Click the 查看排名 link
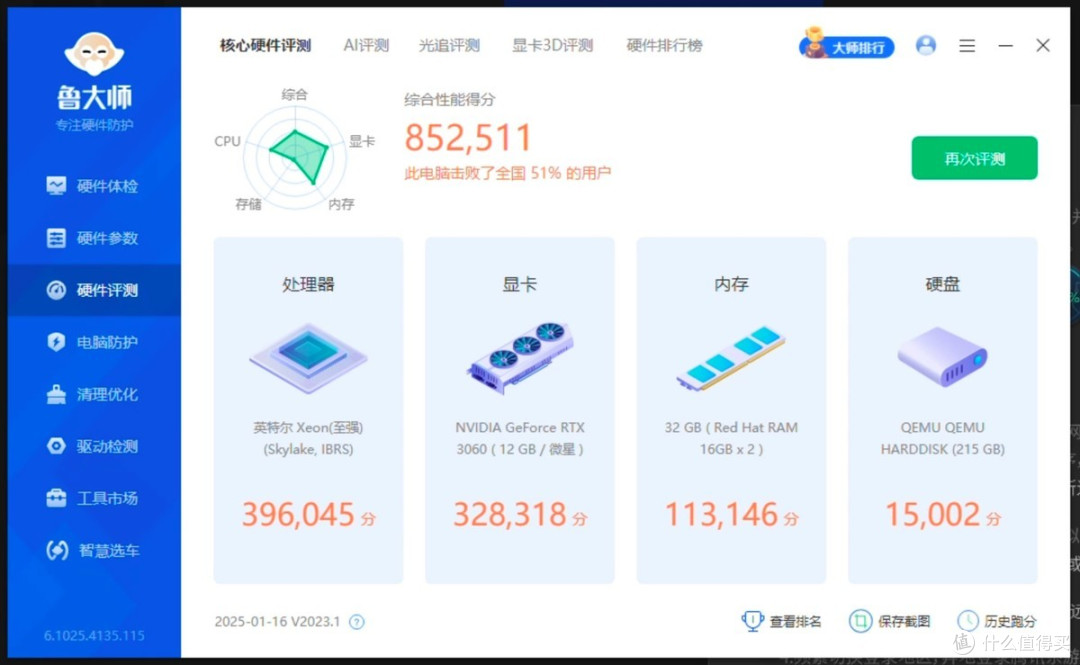Viewport: 1080px width, 665px height. [x=782, y=621]
